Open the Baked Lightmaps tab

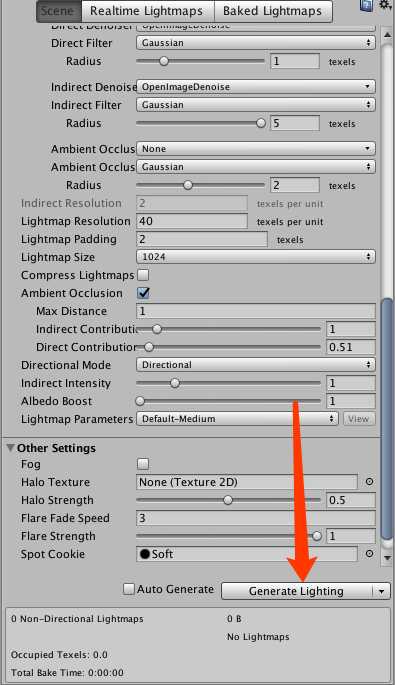click(x=273, y=11)
